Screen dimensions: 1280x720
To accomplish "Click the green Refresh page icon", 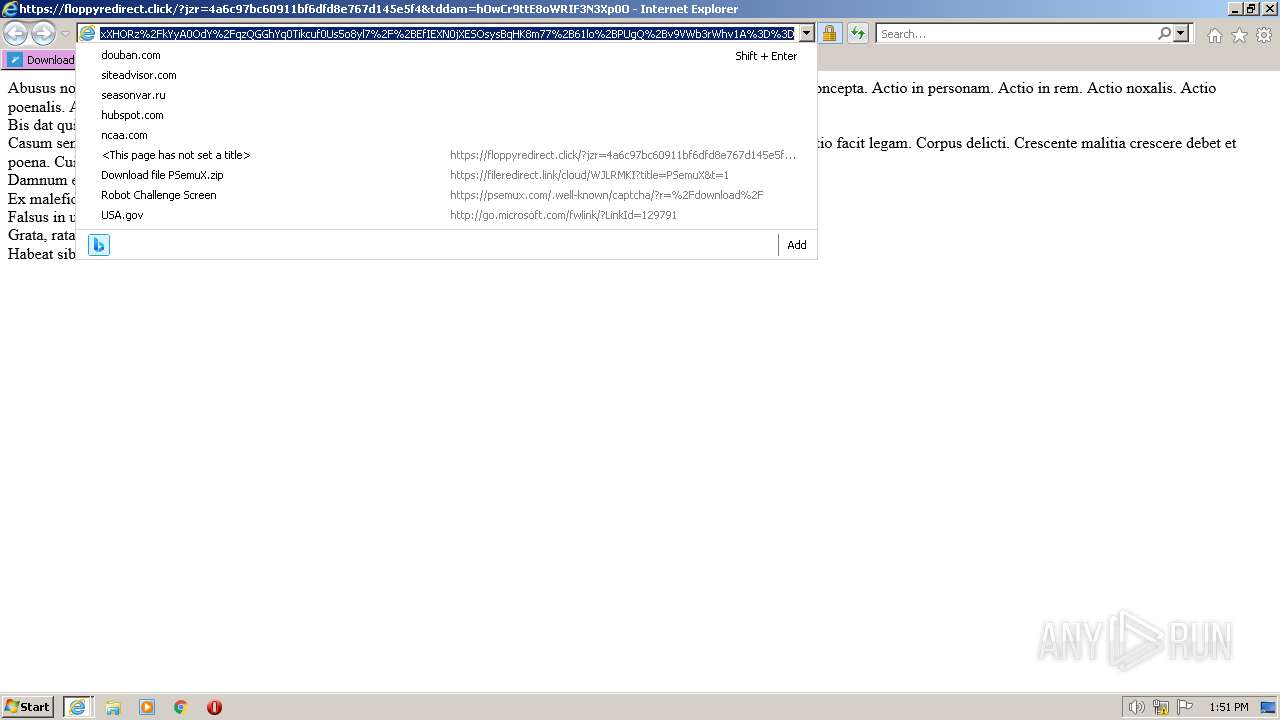I will pos(858,33).
